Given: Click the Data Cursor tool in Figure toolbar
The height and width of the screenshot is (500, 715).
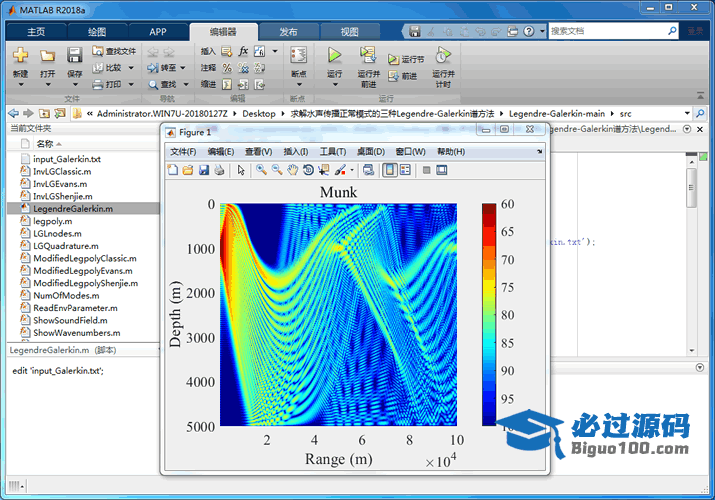Looking at the screenshot, I should point(325,170).
